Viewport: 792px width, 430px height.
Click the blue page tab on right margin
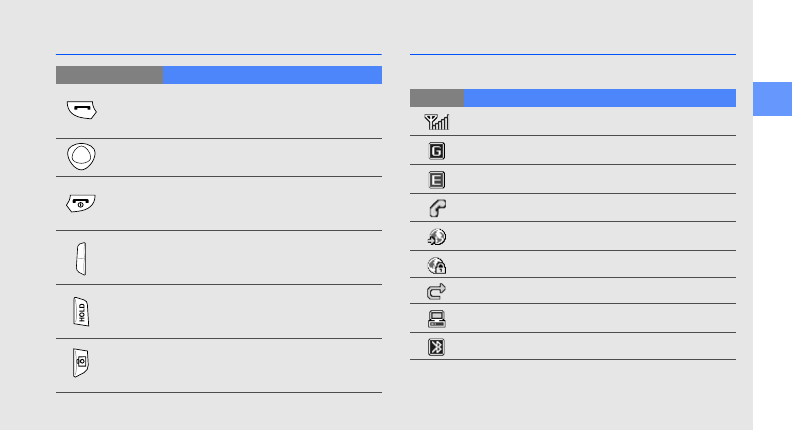pyautogui.click(x=771, y=98)
